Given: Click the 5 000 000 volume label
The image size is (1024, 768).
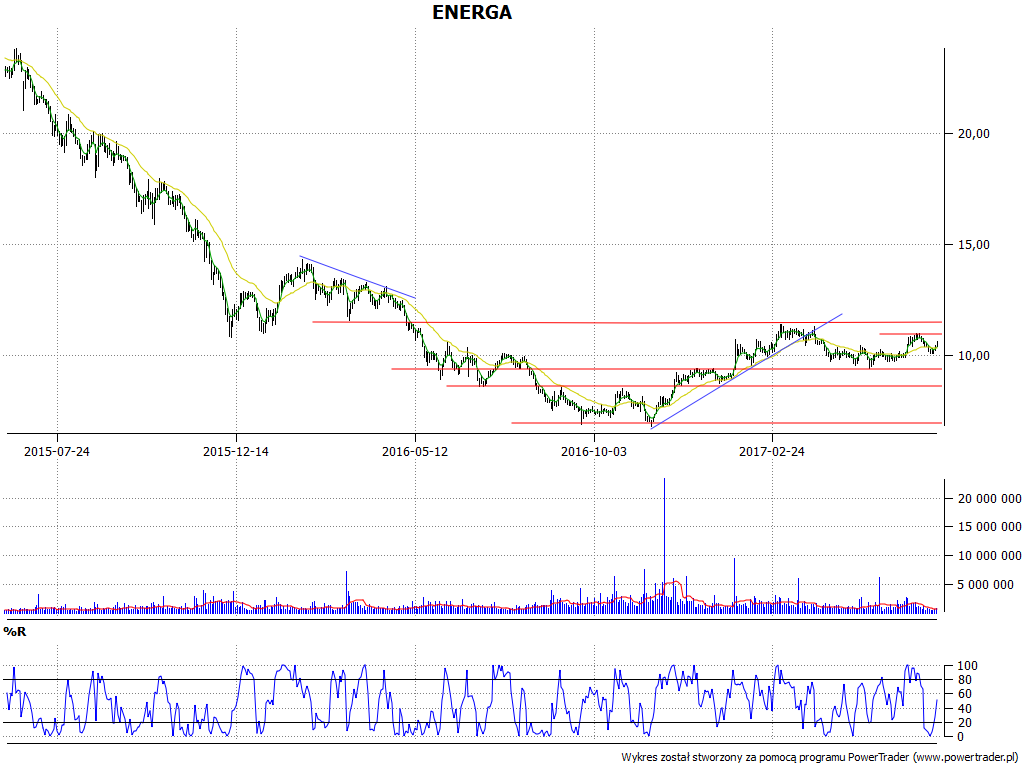Looking at the screenshot, I should (985, 584).
